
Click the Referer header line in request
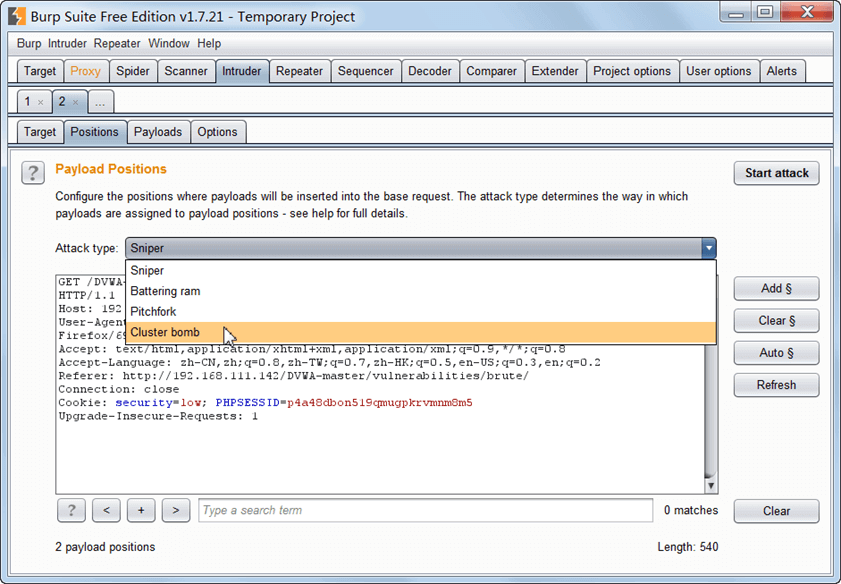pyautogui.click(x=293, y=376)
